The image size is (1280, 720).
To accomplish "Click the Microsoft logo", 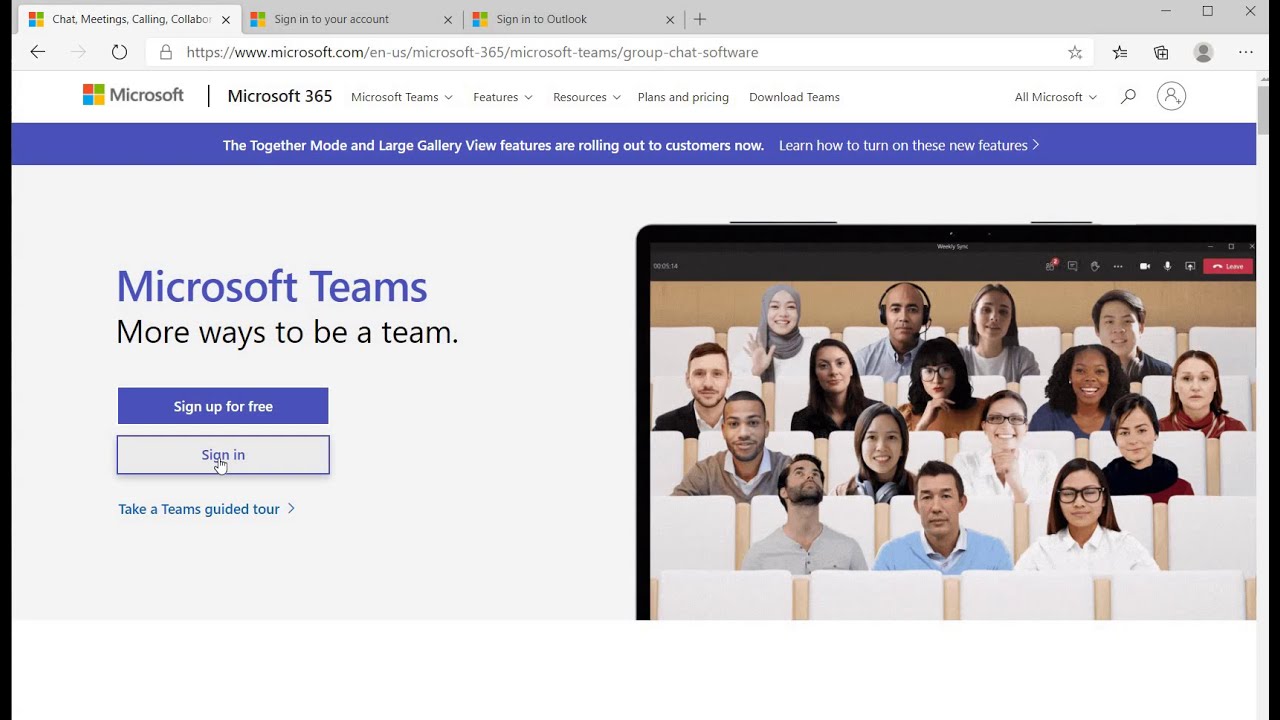I will coord(133,95).
